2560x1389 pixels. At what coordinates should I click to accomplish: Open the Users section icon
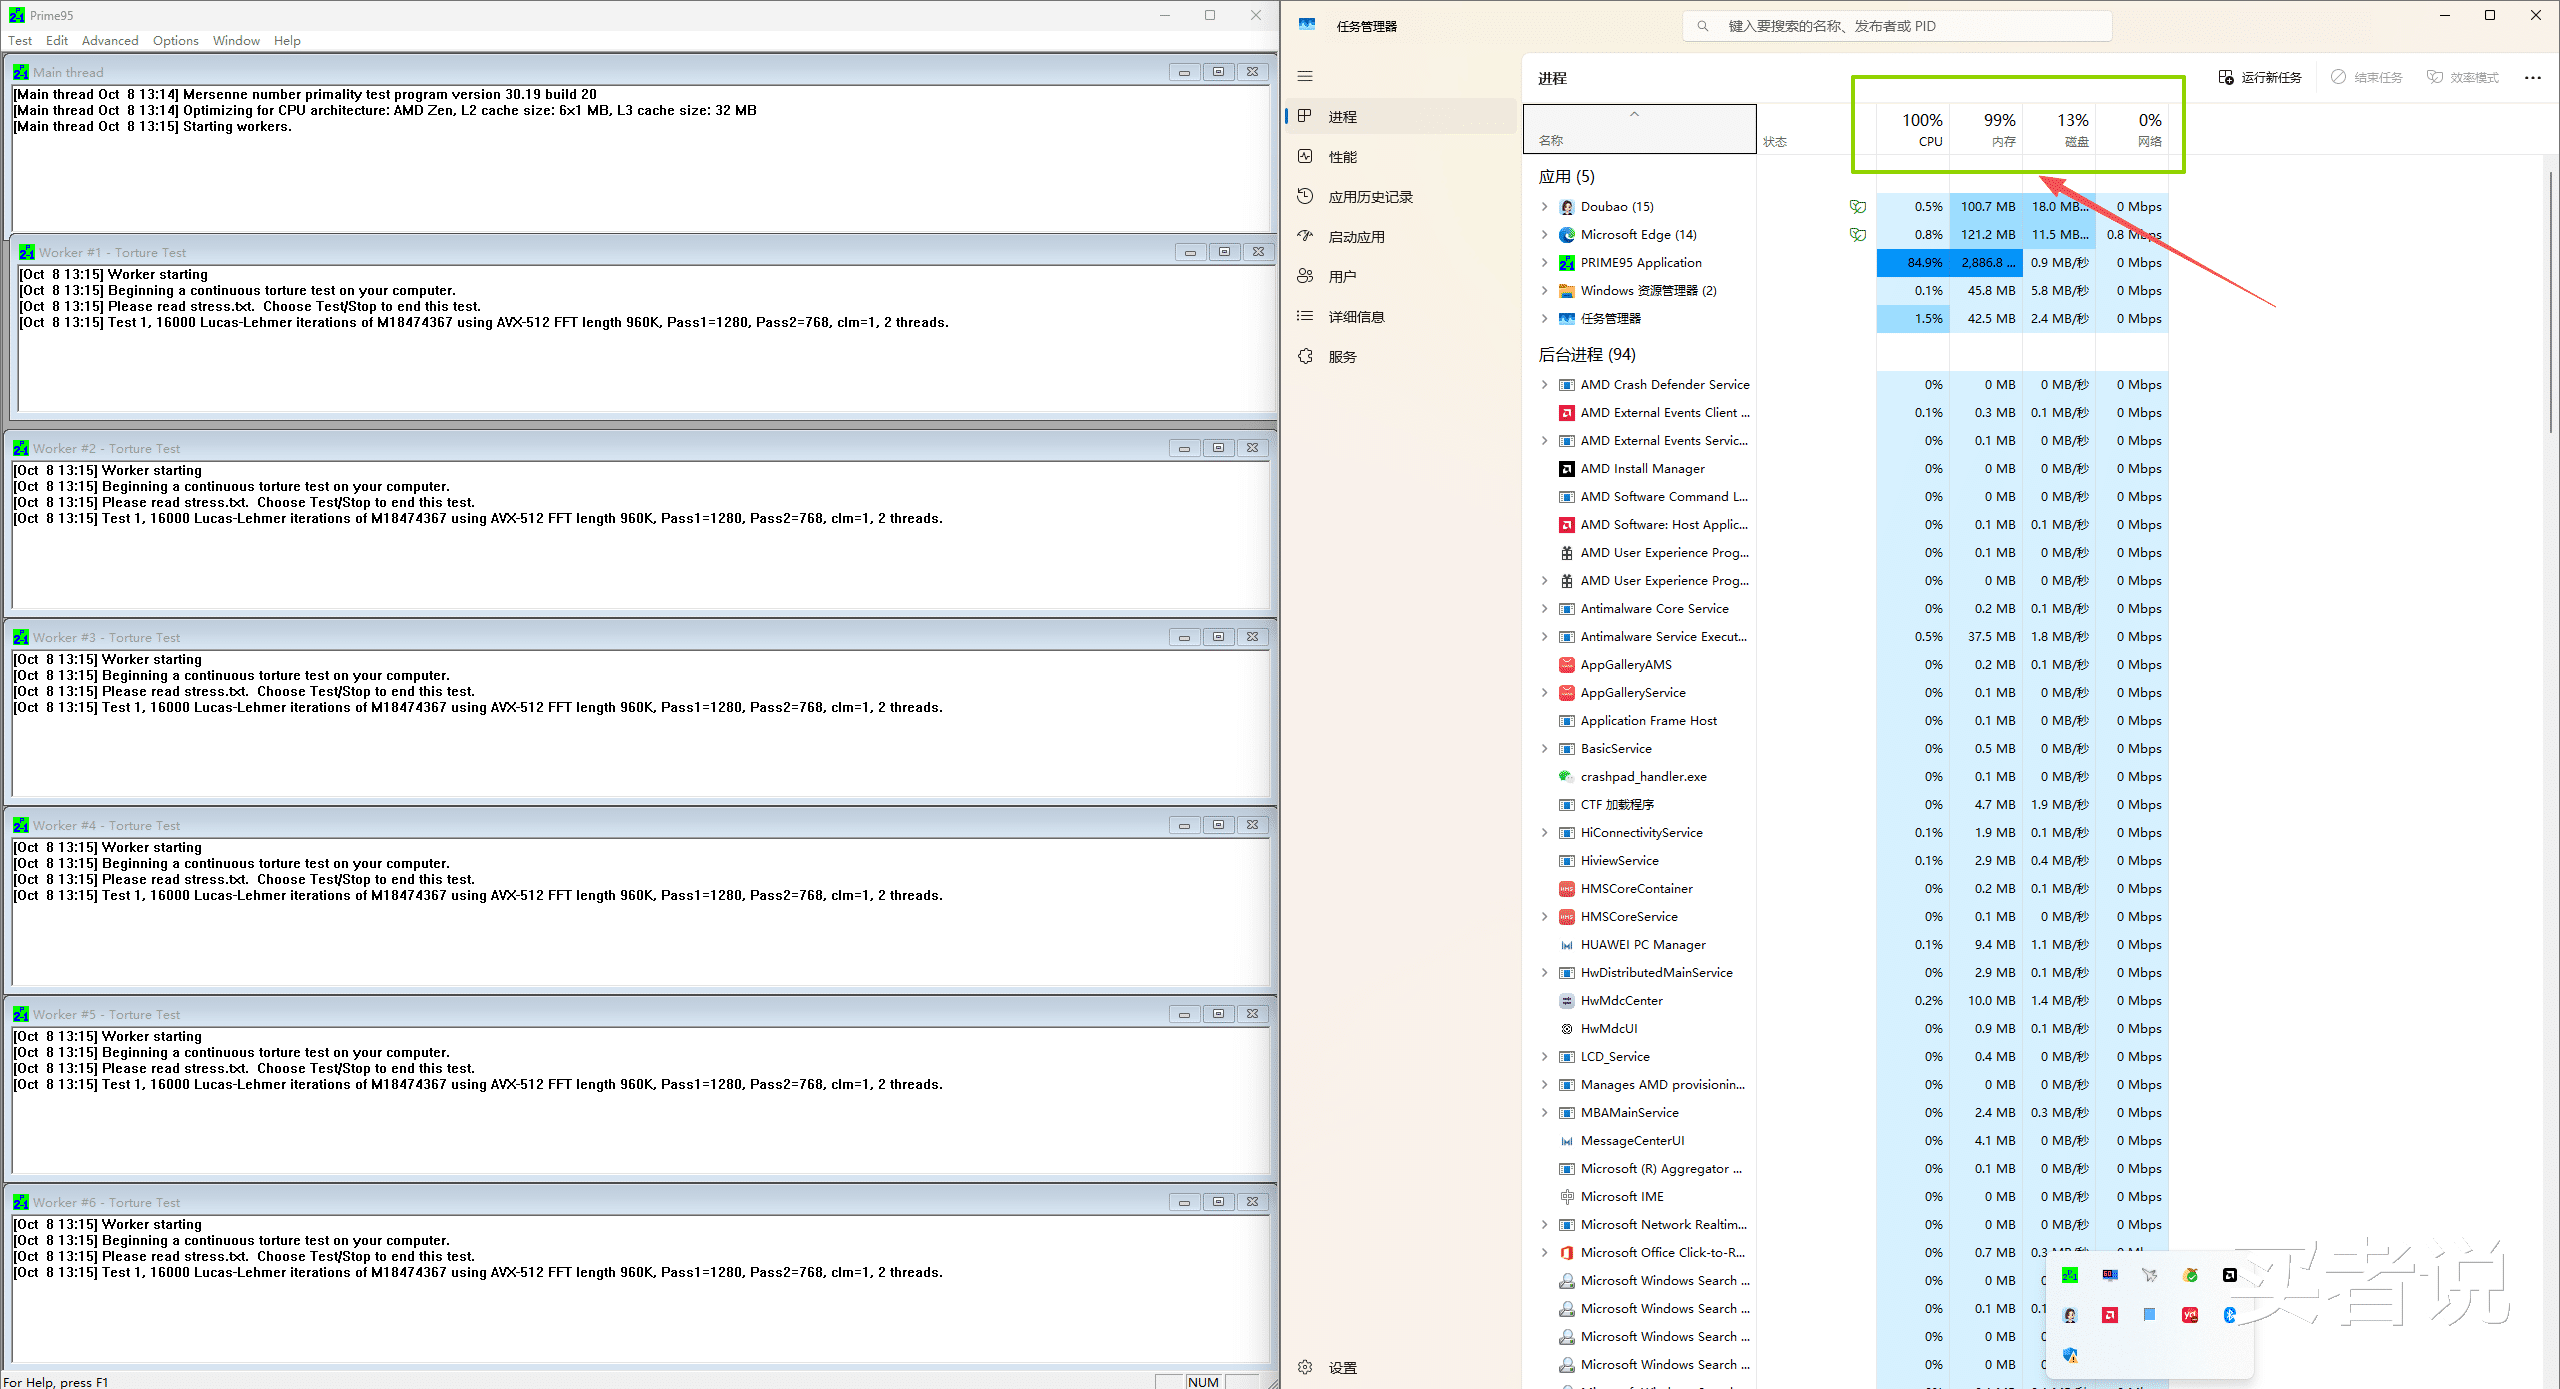(1305, 276)
